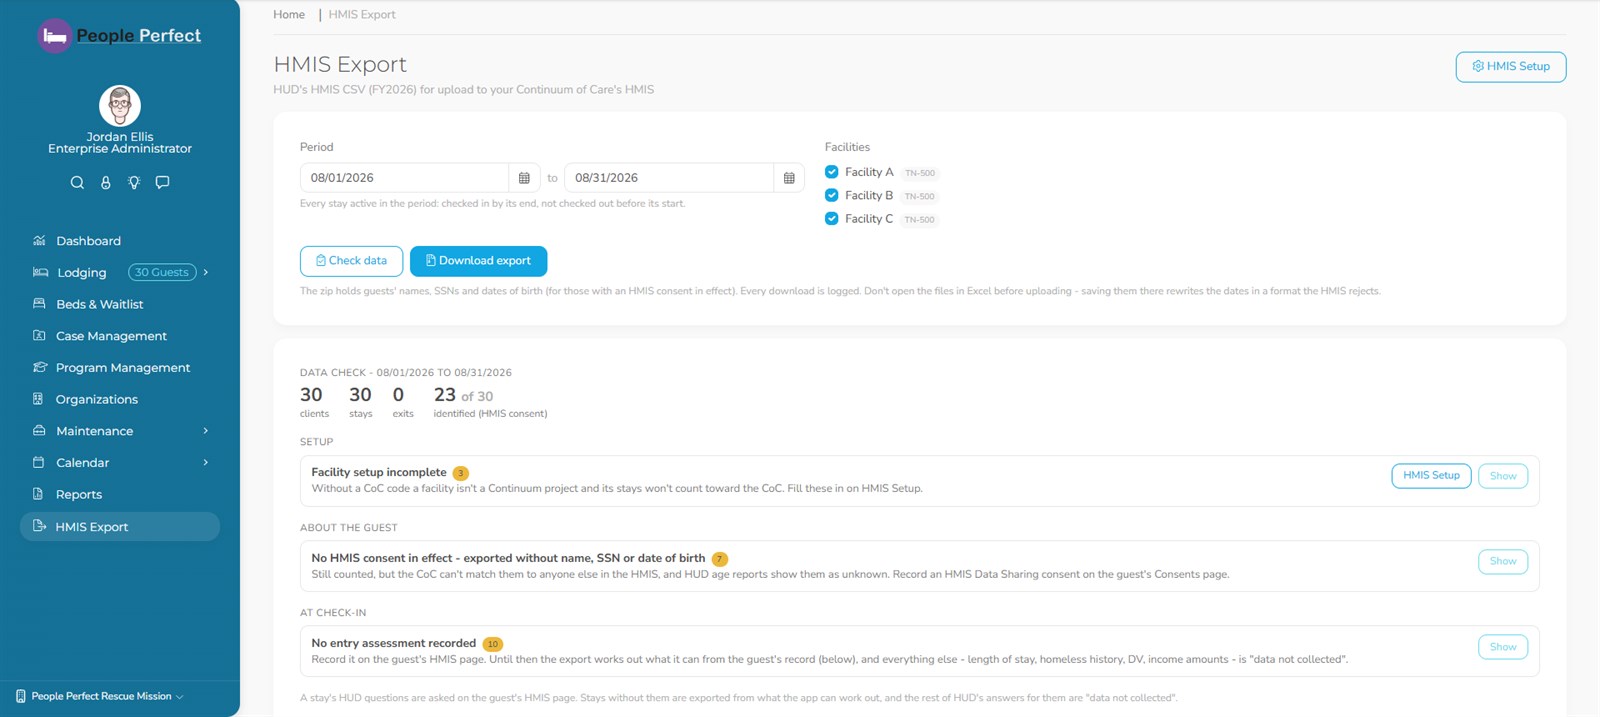The image size is (1600, 717).
Task: Click the '23 of 30' identified count
Action: (463, 395)
